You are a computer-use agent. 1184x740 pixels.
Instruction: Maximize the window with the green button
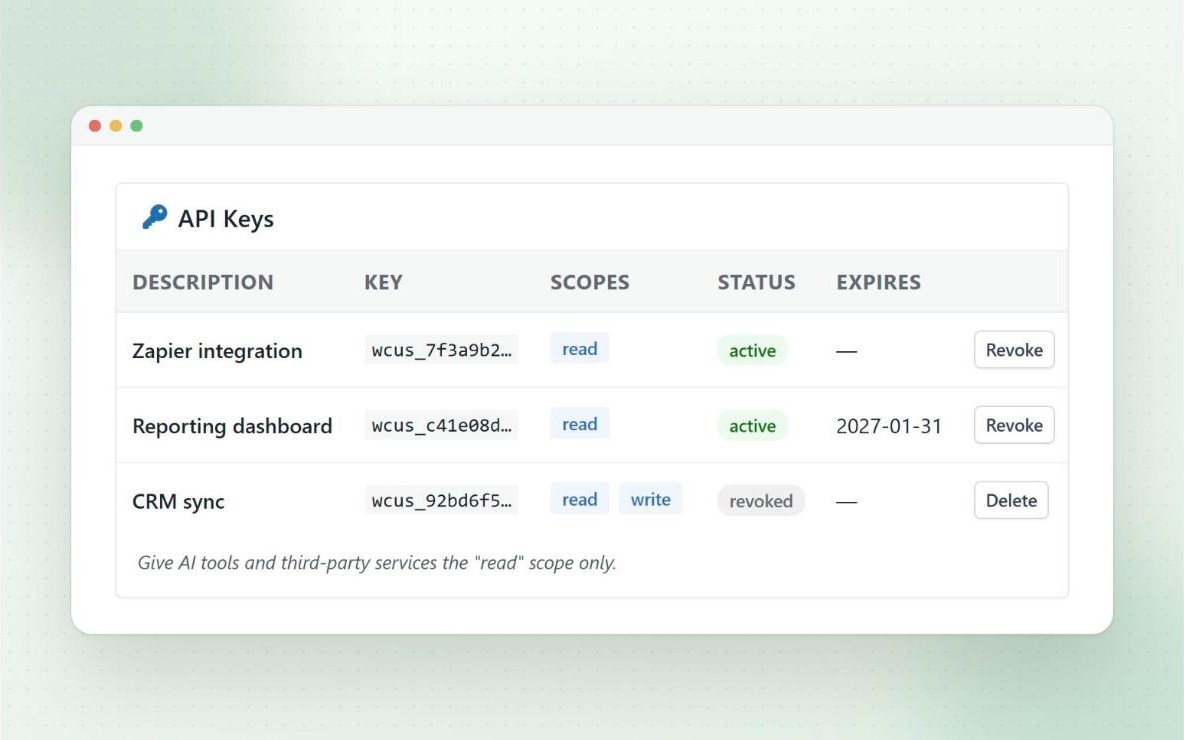coord(137,125)
